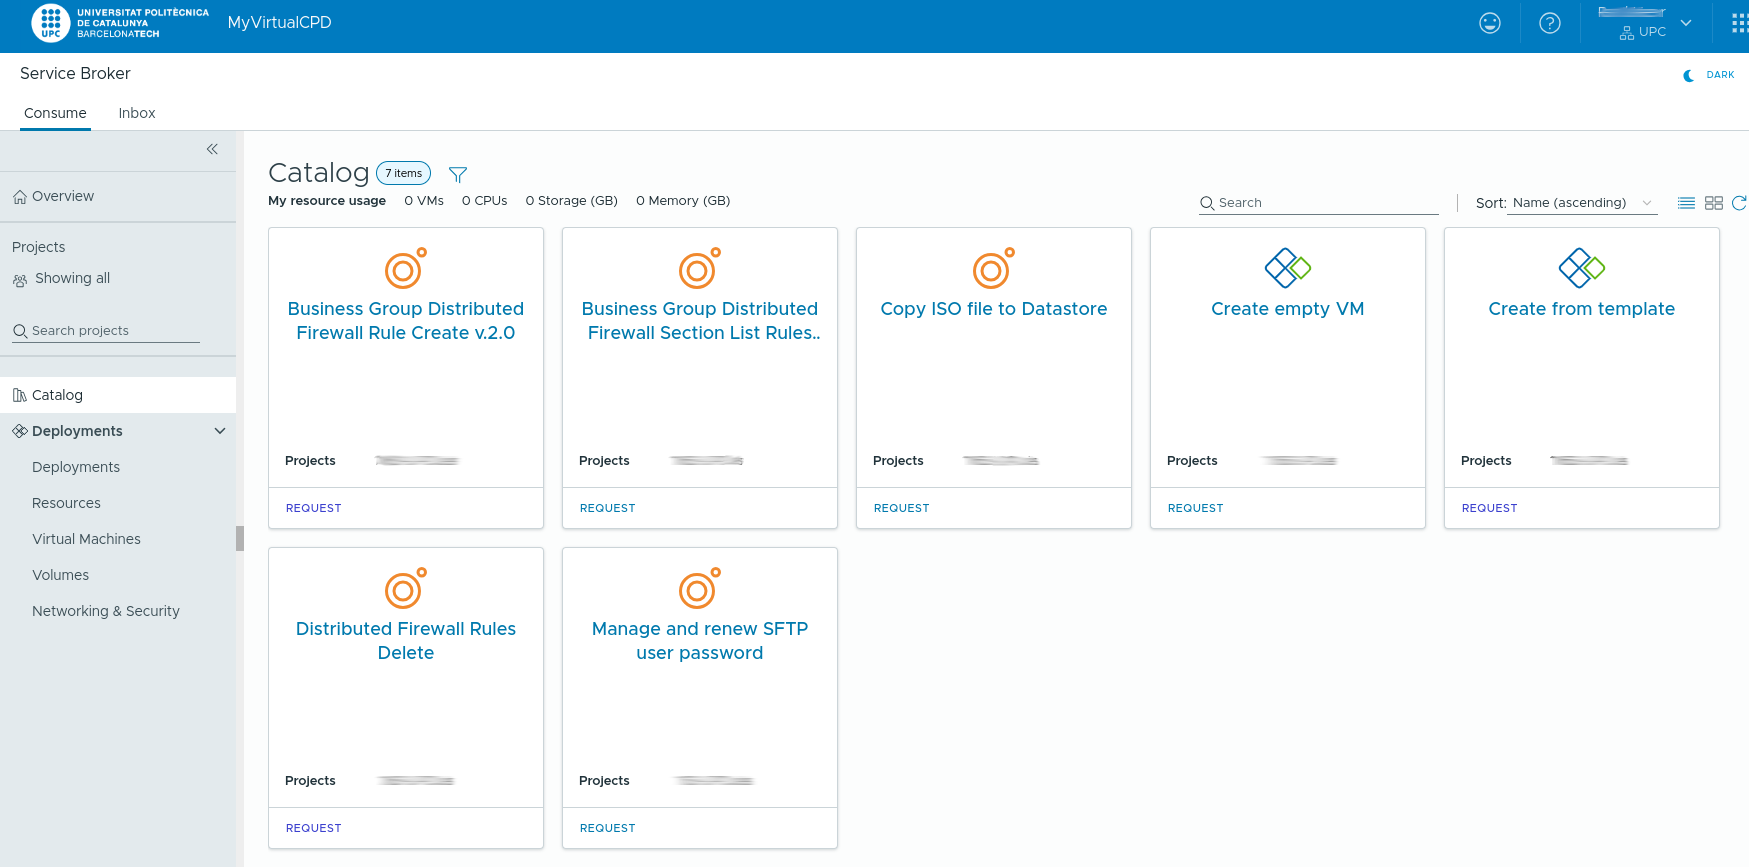Image resolution: width=1749 pixels, height=867 pixels.
Task: Click the catalog filter funnel icon
Action: coord(458,174)
